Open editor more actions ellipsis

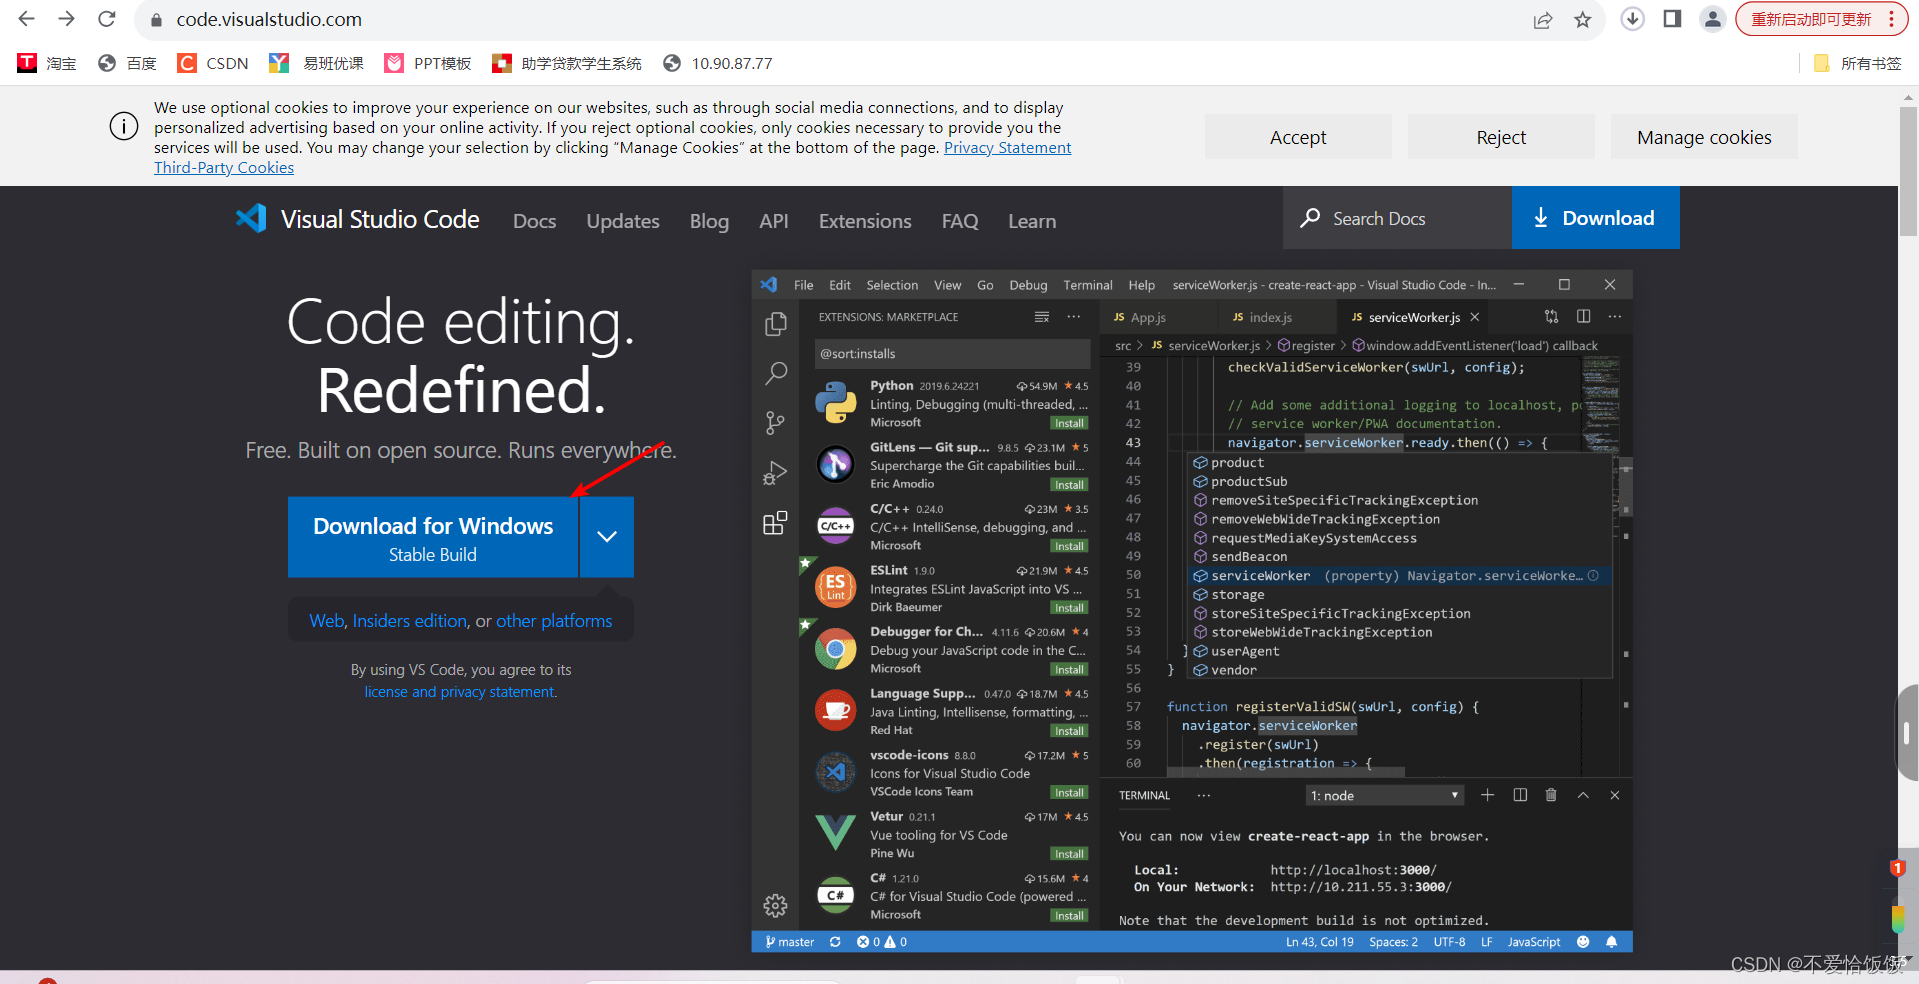(x=1614, y=316)
